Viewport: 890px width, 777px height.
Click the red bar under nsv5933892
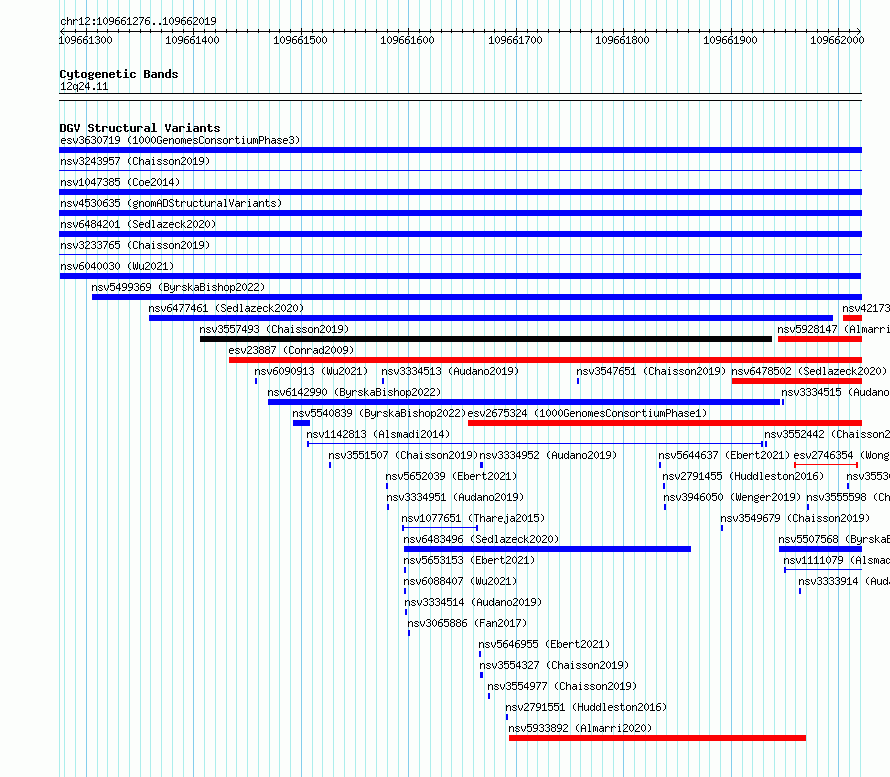pos(657,738)
